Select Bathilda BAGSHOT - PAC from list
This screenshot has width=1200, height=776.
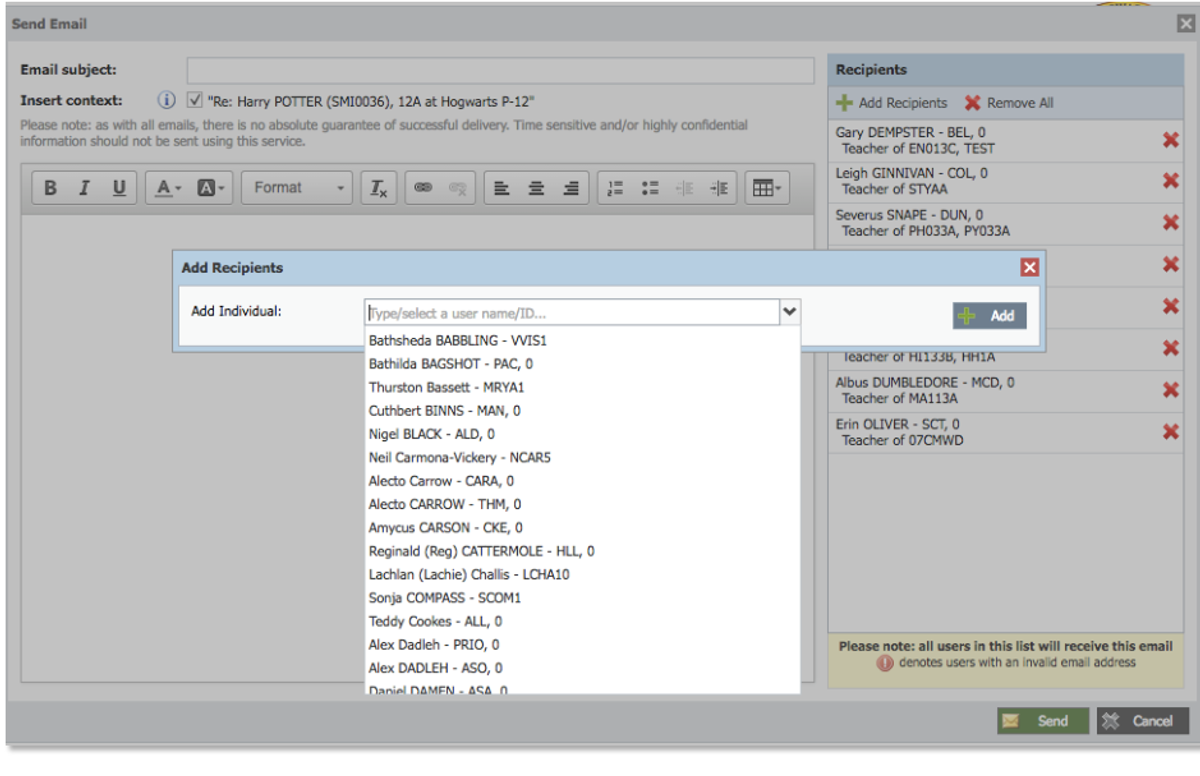pos(582,364)
